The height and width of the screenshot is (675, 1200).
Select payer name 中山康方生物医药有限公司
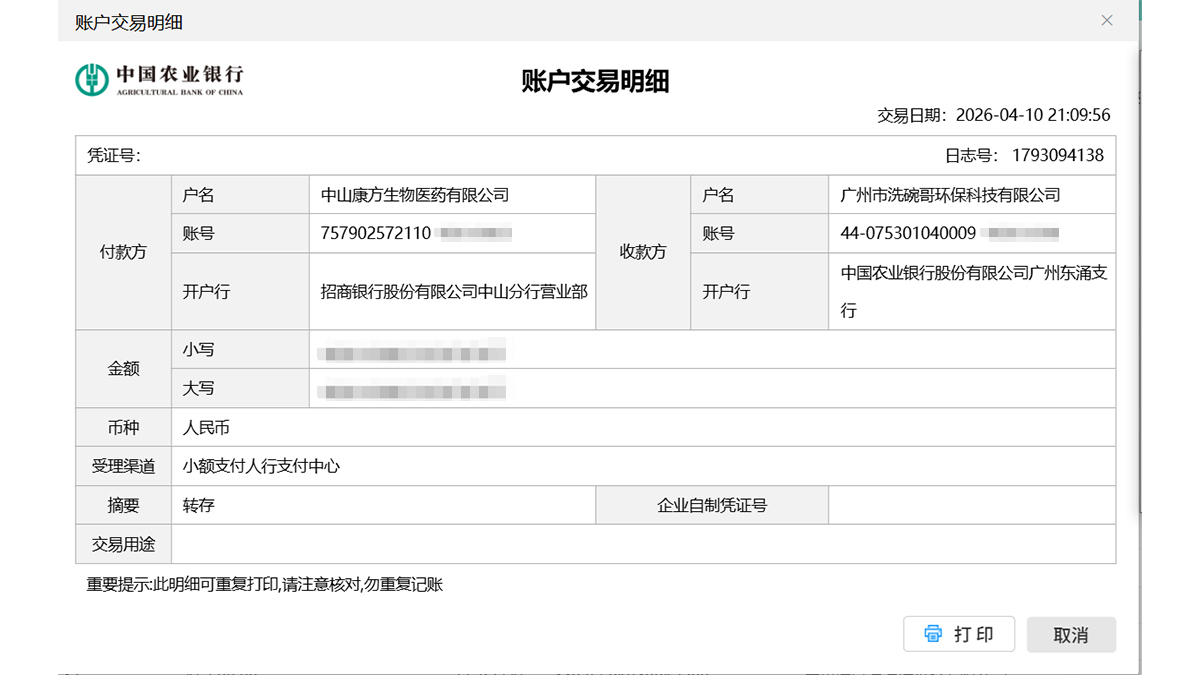[x=415, y=195]
